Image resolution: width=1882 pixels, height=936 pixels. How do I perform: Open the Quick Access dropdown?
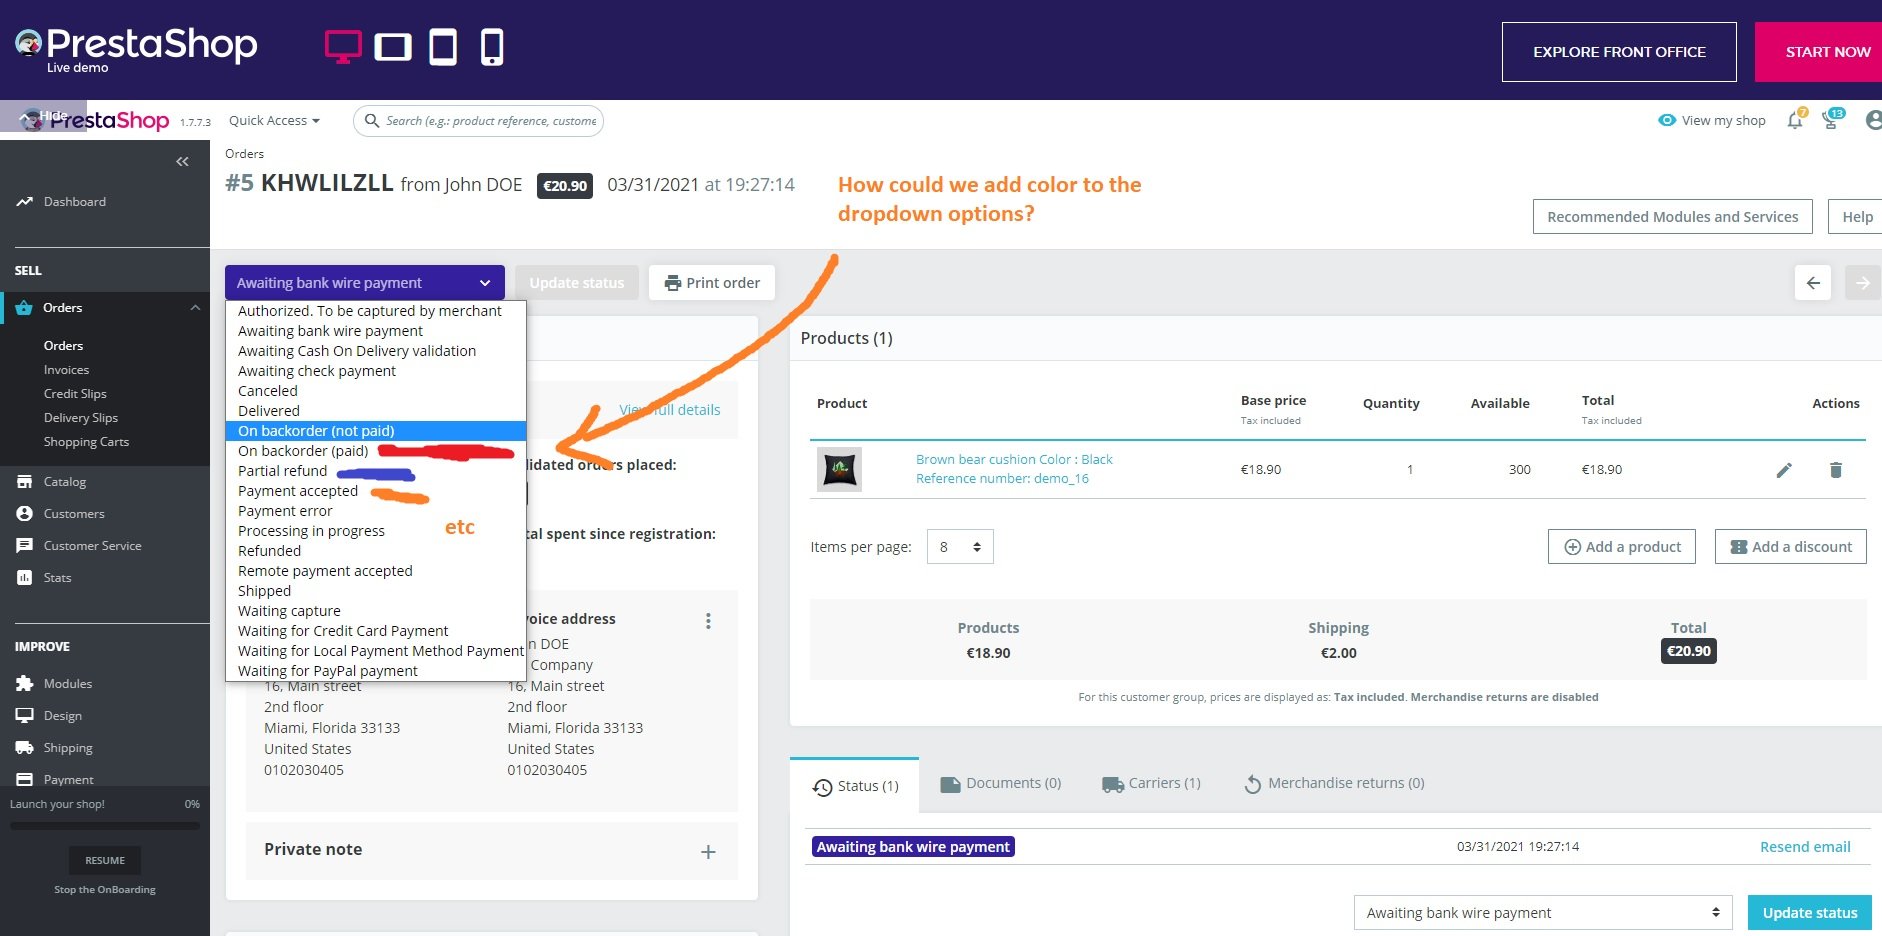click(274, 121)
